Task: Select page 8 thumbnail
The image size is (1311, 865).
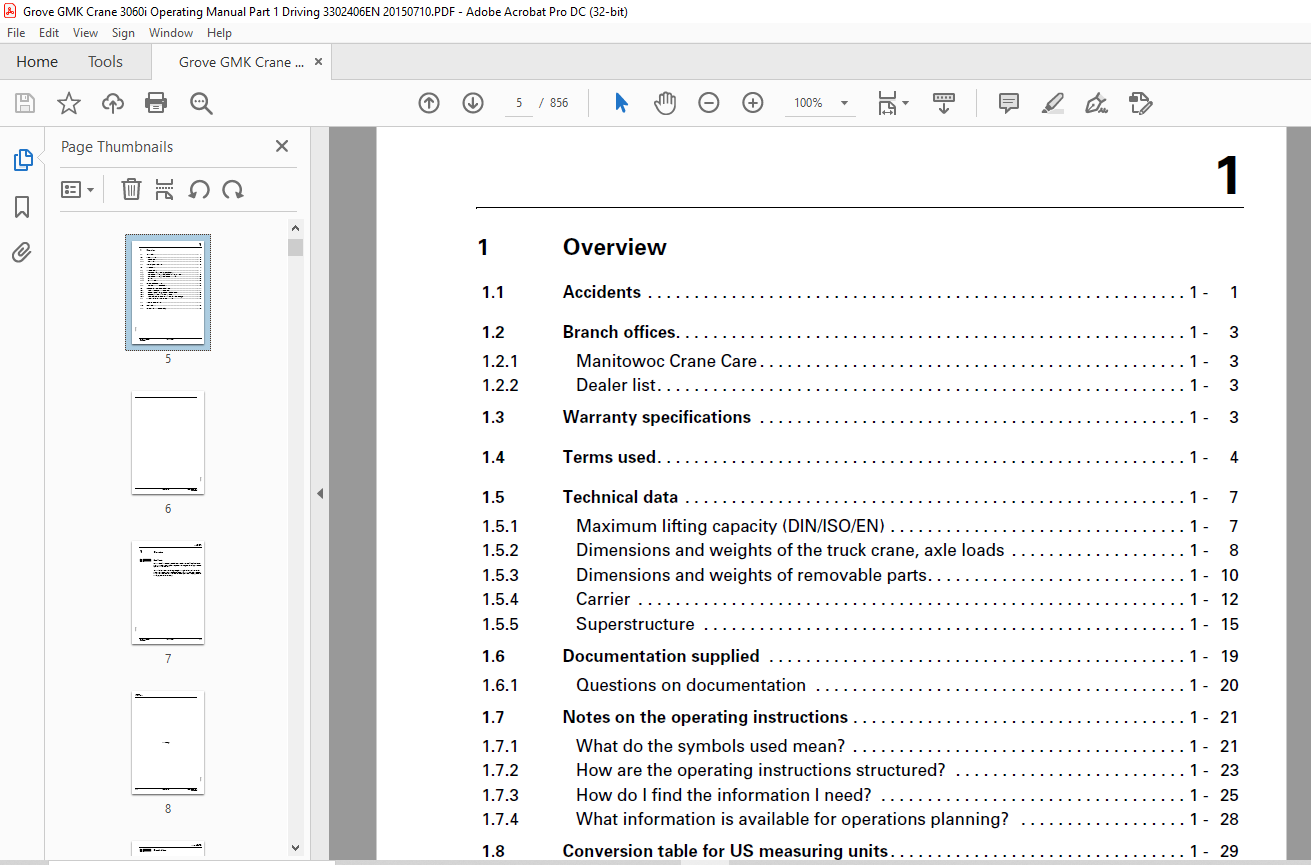Action: click(168, 742)
